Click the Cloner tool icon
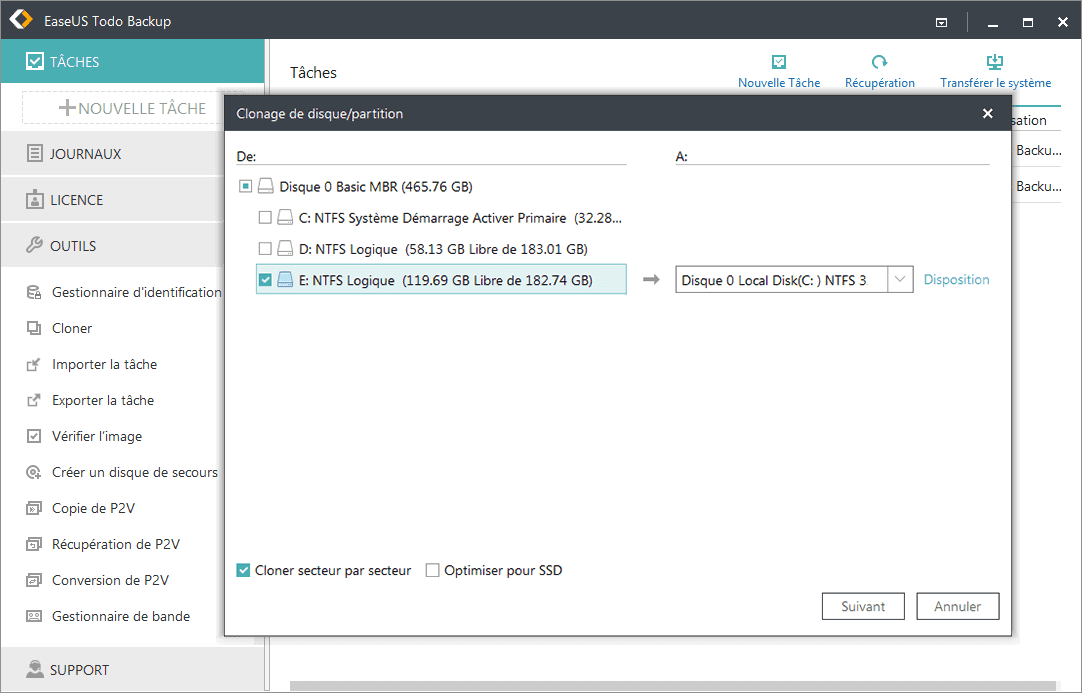1082x693 pixels. [34, 329]
